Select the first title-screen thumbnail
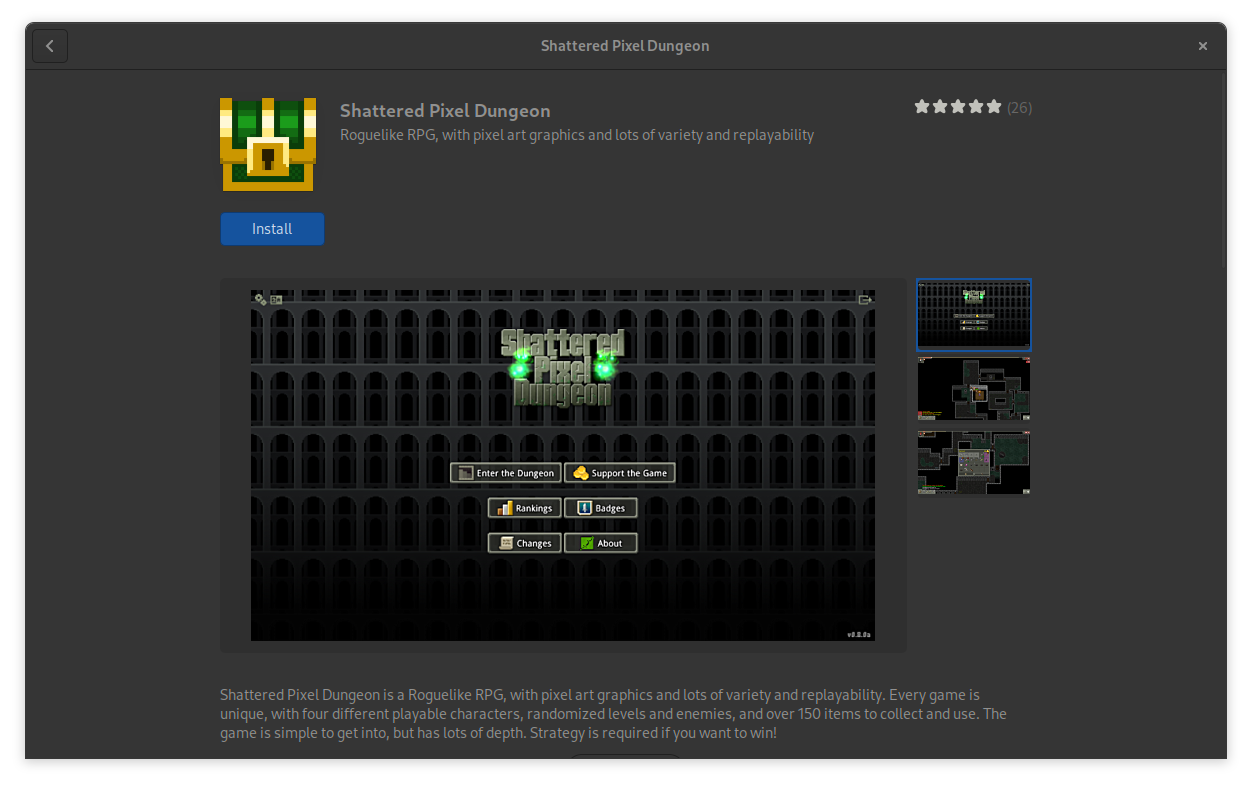 tap(974, 314)
